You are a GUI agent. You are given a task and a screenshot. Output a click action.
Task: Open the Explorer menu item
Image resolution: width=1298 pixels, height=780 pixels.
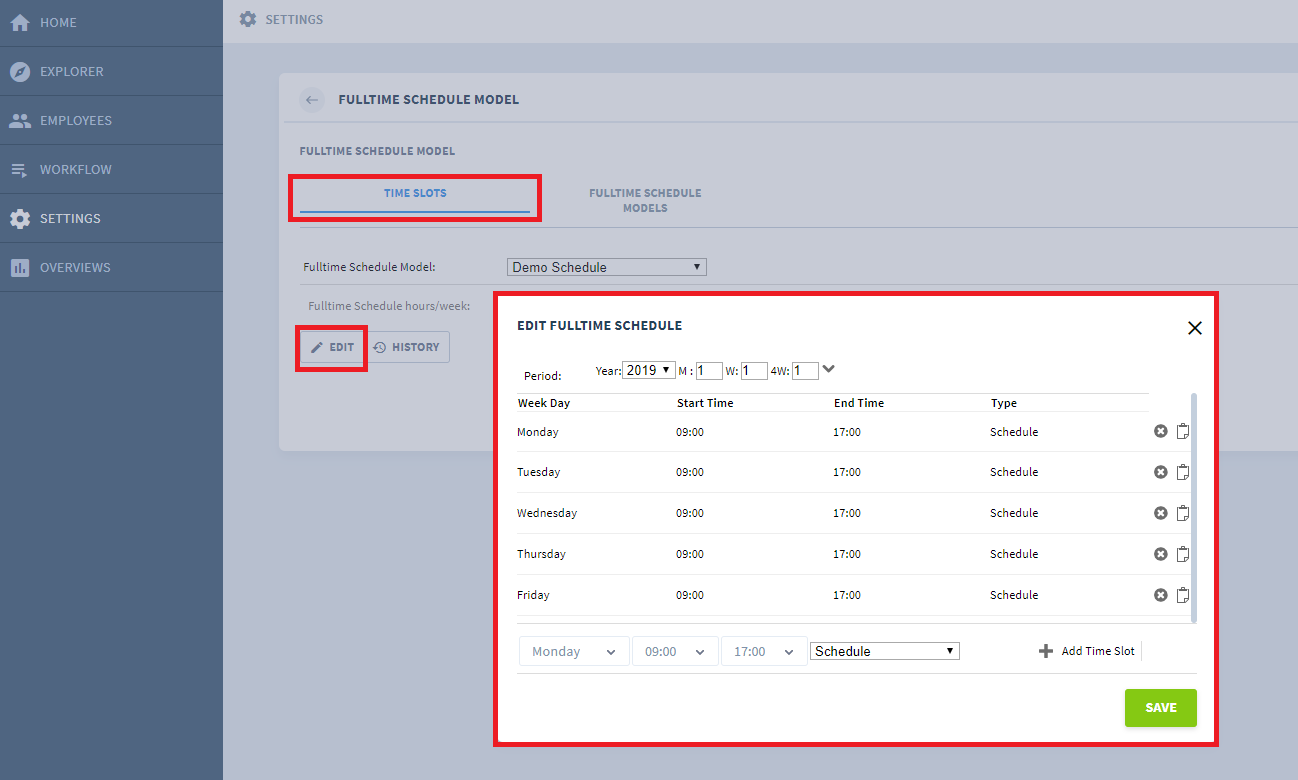pyautogui.click(x=111, y=71)
